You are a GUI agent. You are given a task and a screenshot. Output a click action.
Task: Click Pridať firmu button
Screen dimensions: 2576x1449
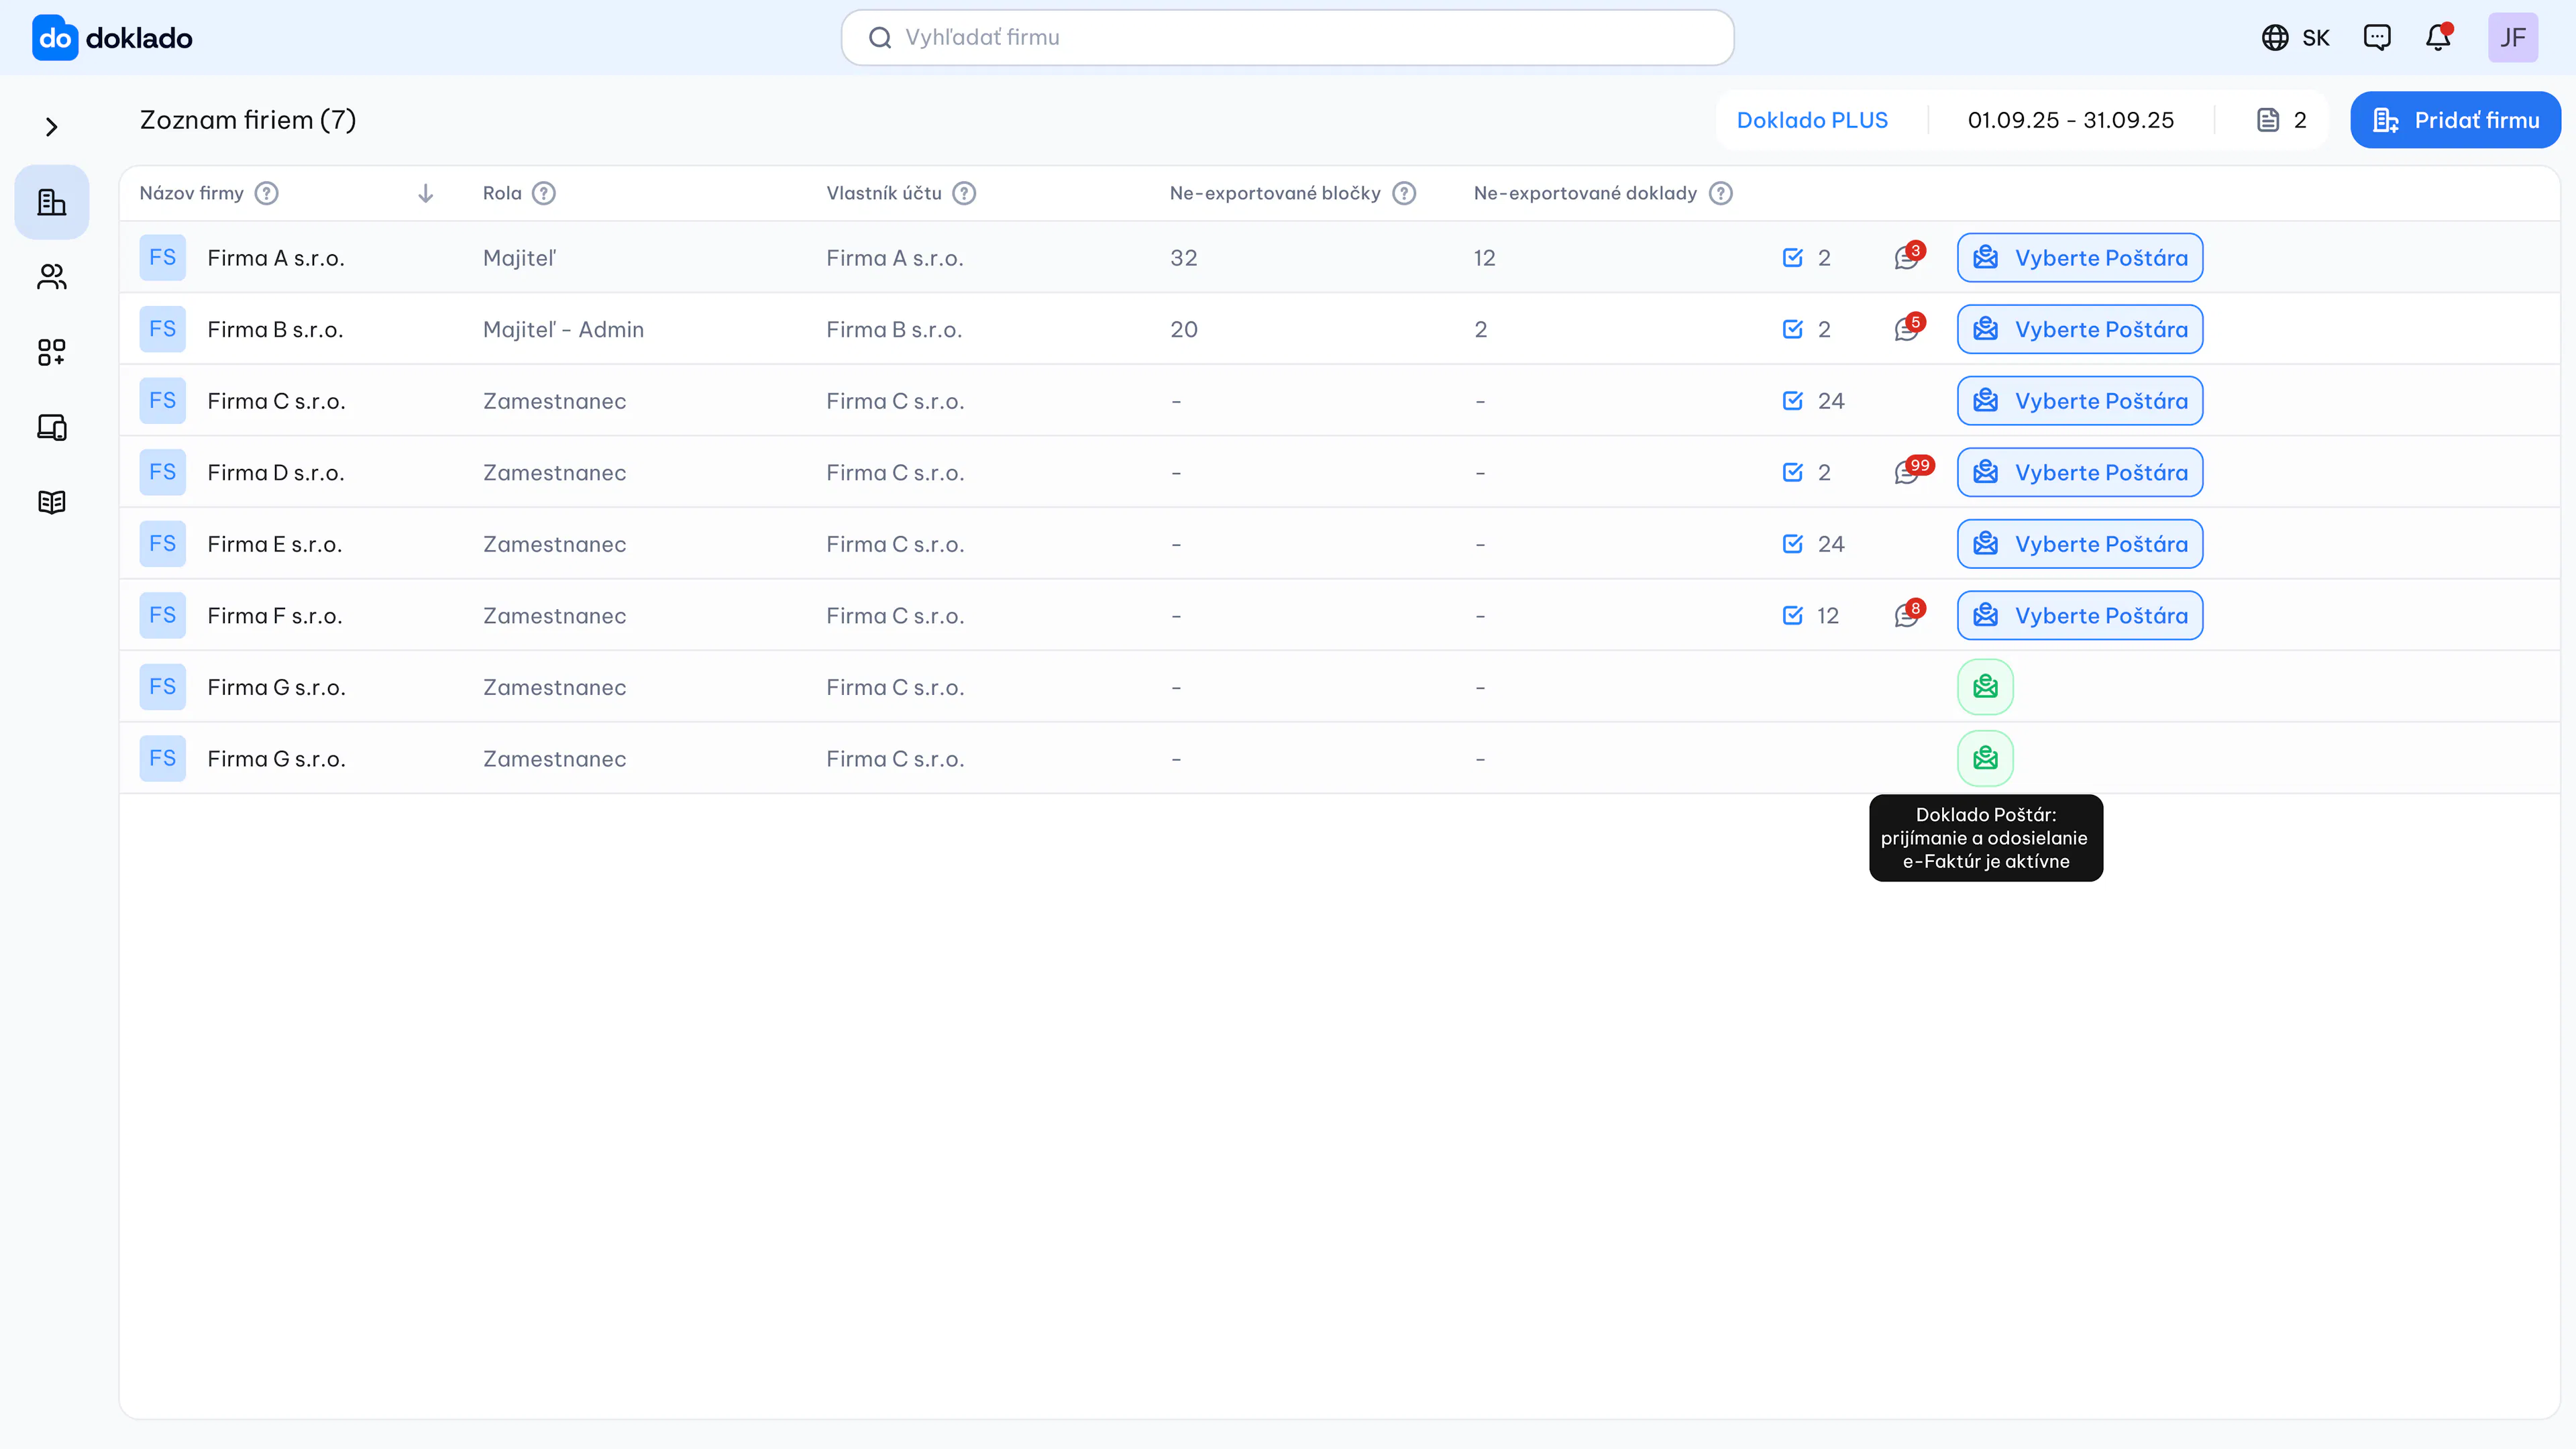[x=2456, y=120]
